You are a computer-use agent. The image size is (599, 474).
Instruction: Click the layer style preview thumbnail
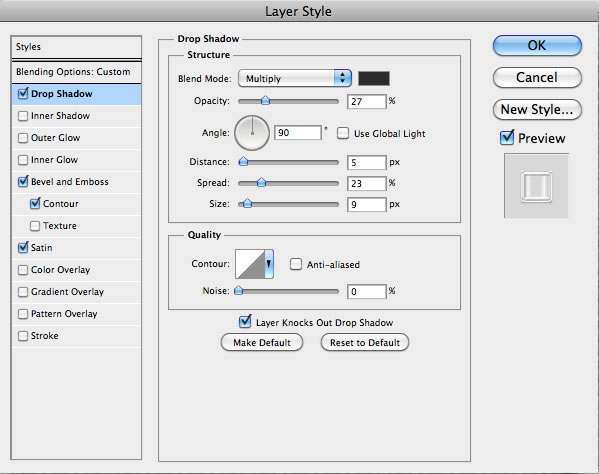(536, 186)
